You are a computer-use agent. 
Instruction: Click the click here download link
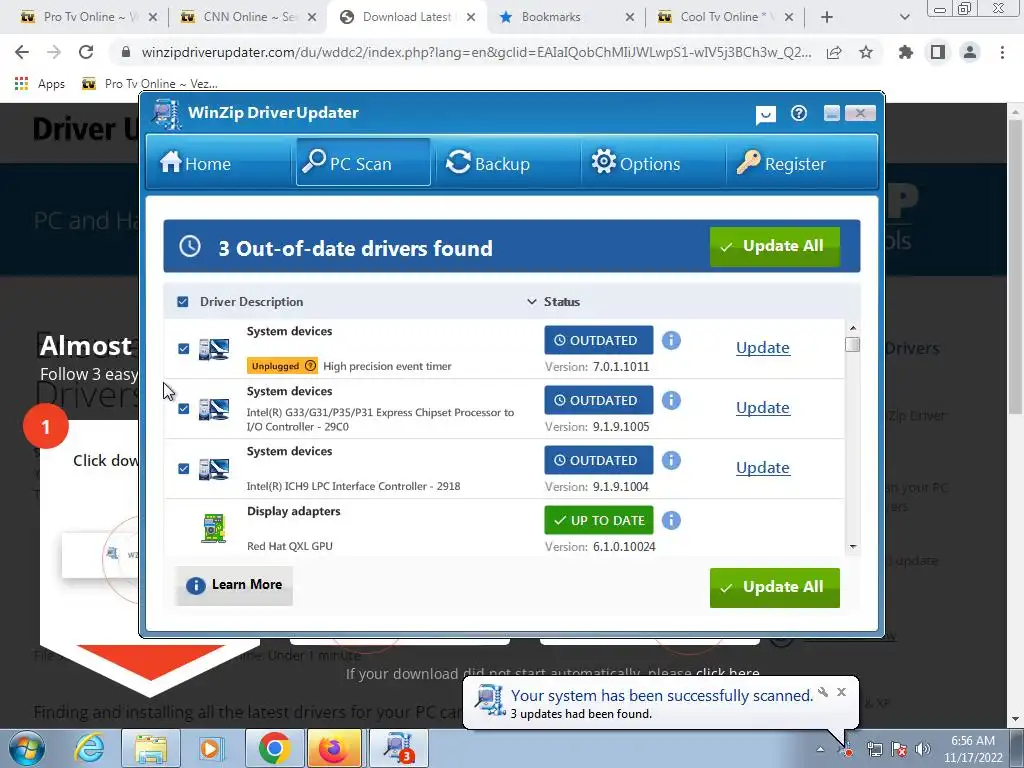coord(728,673)
